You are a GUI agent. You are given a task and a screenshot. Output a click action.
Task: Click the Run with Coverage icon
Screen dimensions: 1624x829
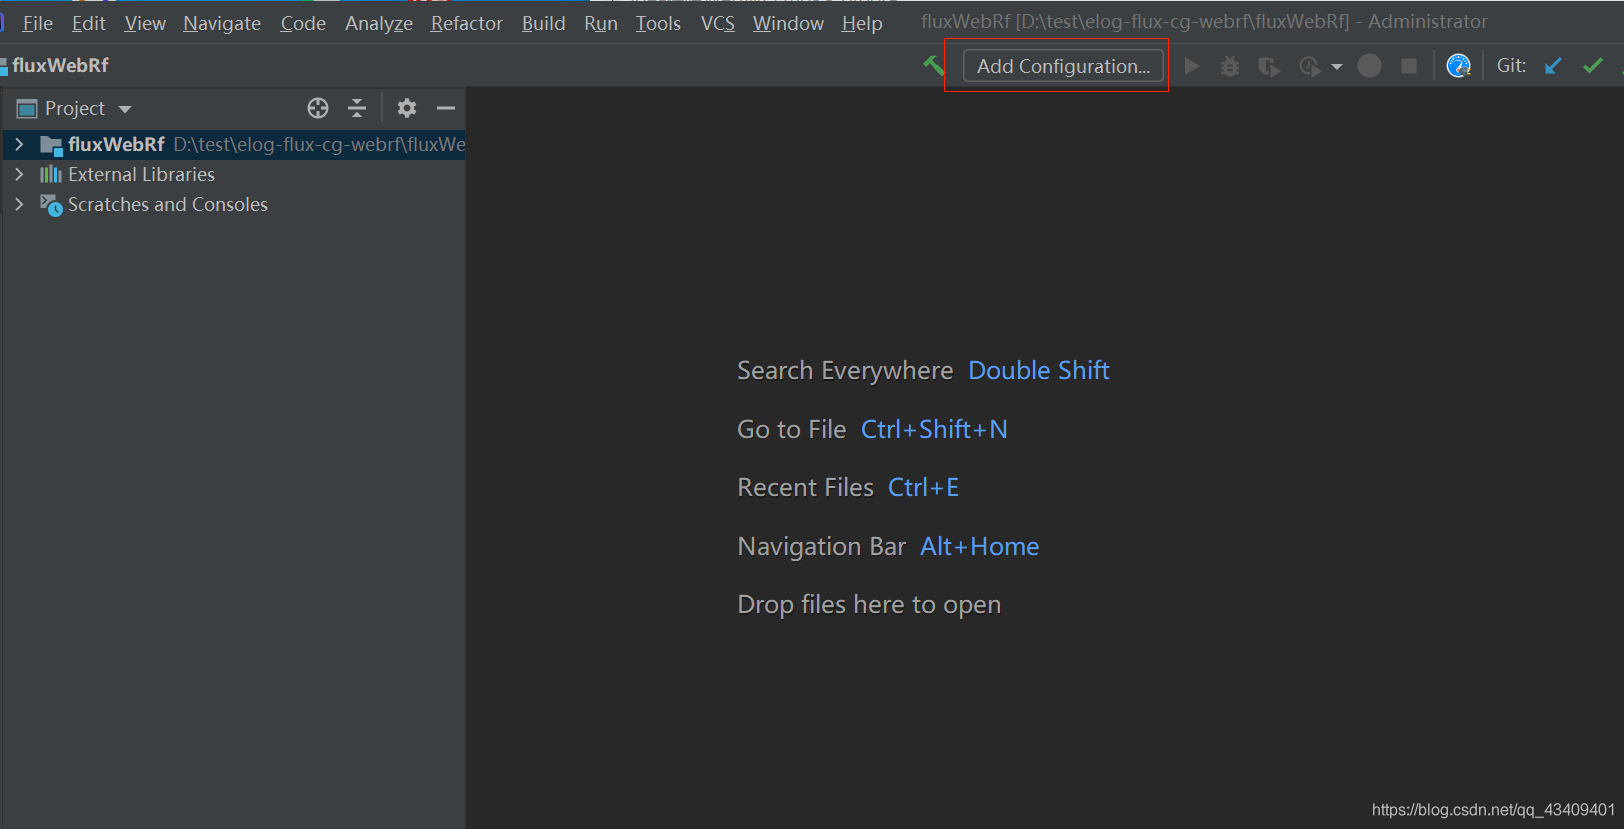tap(1269, 66)
